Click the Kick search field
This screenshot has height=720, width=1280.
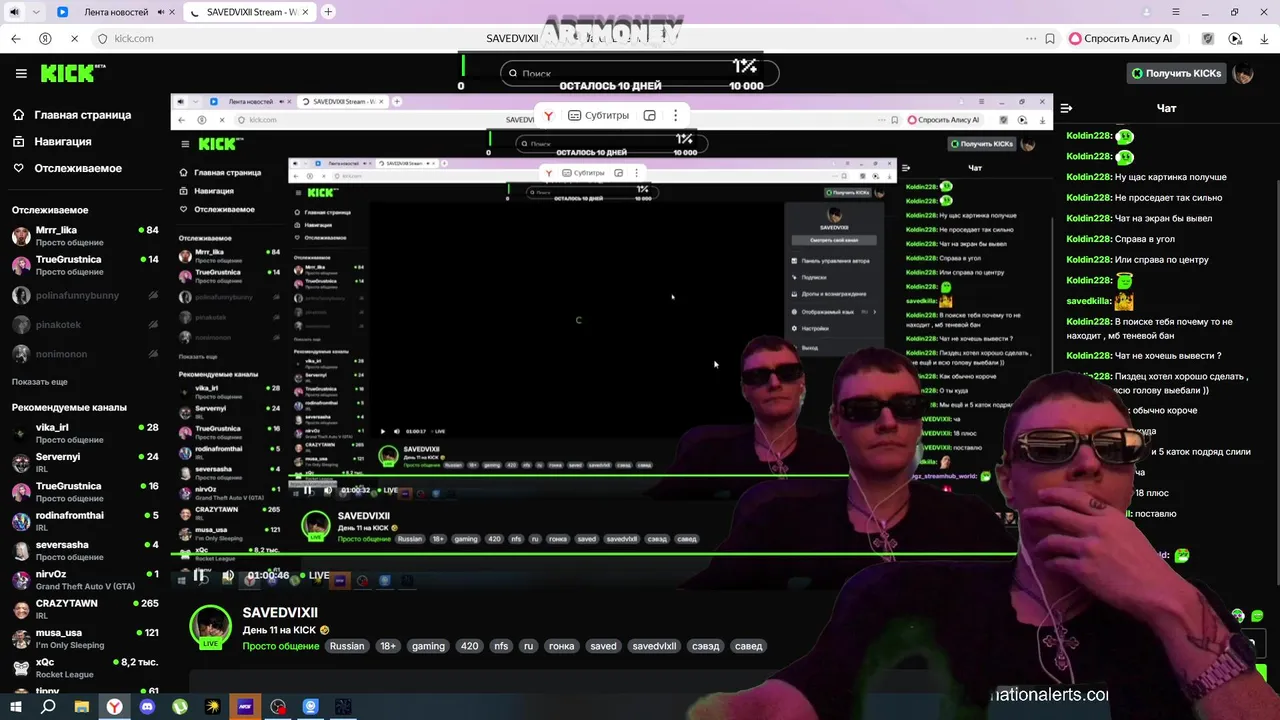pos(640,73)
